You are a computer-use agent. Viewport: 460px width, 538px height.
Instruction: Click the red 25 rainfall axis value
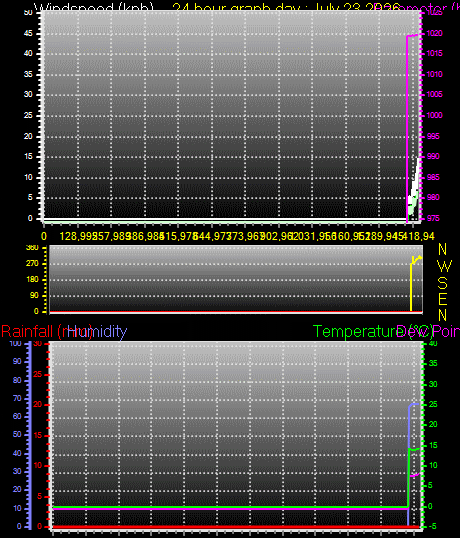click(x=38, y=374)
